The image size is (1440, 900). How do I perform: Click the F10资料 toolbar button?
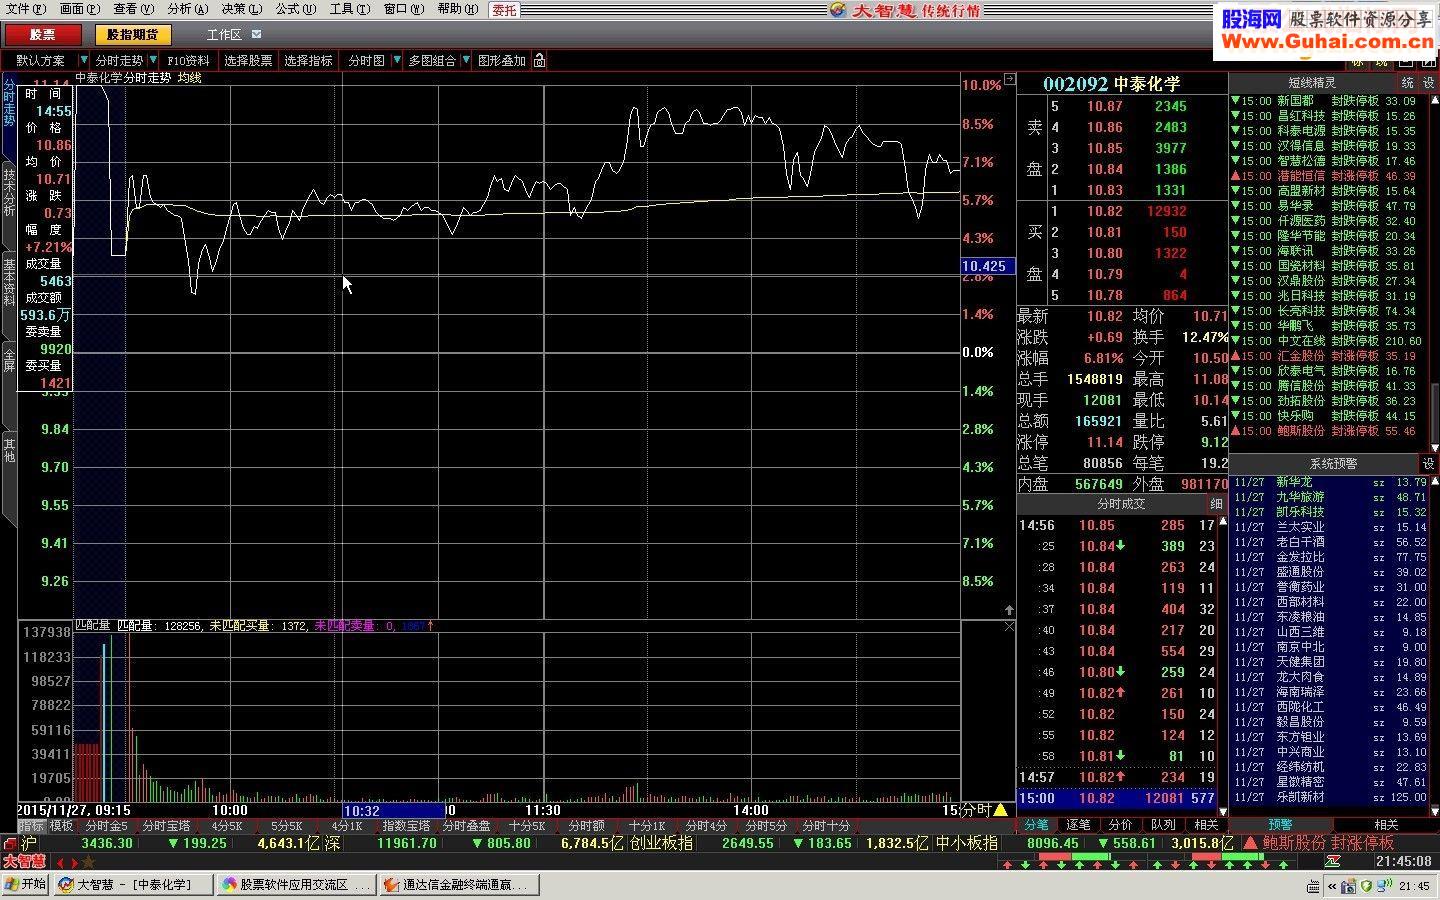189,61
